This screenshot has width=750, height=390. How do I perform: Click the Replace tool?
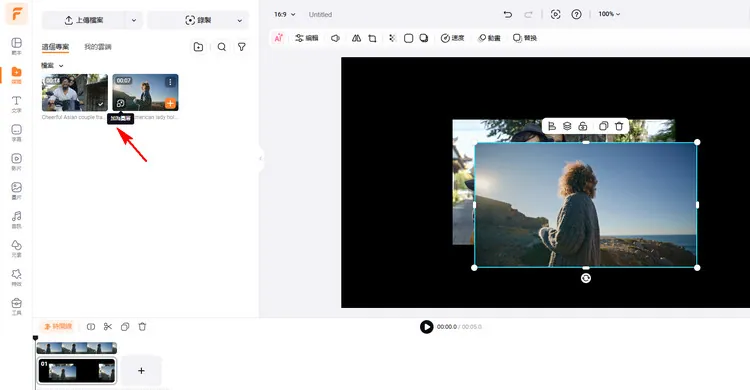point(525,38)
